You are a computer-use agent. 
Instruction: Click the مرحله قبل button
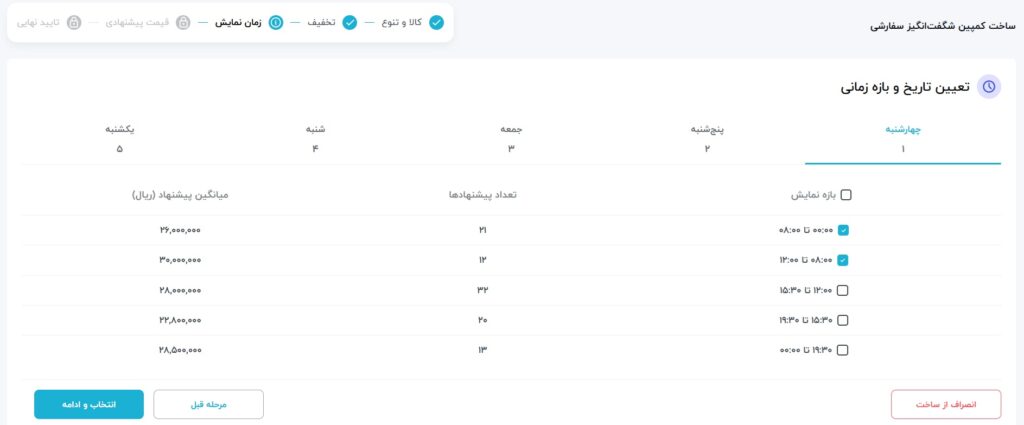point(208,404)
